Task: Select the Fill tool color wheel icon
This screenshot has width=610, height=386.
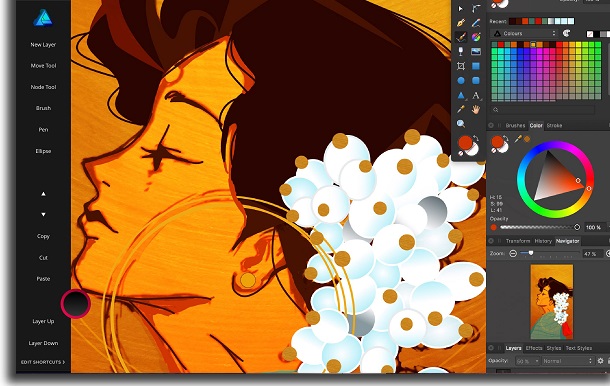Action: click(476, 37)
